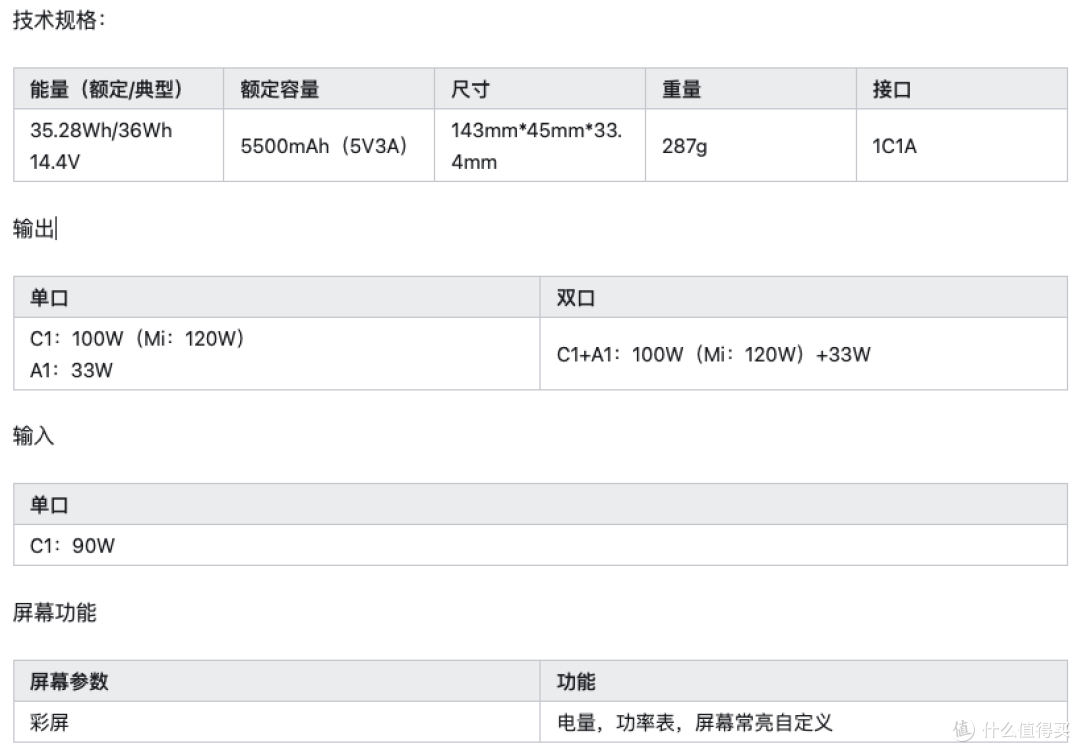1080x752 pixels.
Task: Click the 35.28Wh/36Wh 14.4V cell
Action: tap(118, 145)
